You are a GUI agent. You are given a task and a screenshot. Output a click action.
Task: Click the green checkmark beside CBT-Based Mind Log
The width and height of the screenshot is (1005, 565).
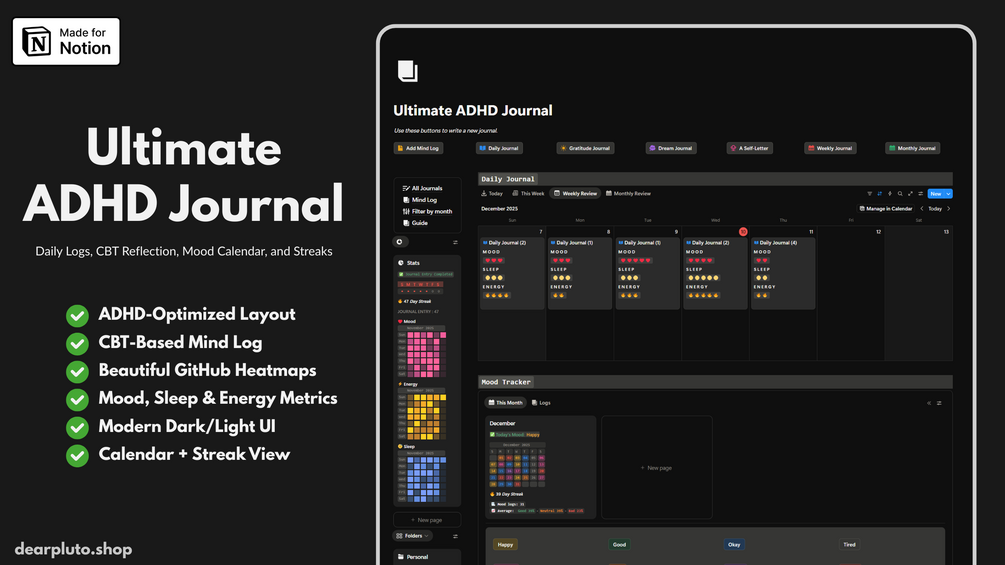pos(78,343)
